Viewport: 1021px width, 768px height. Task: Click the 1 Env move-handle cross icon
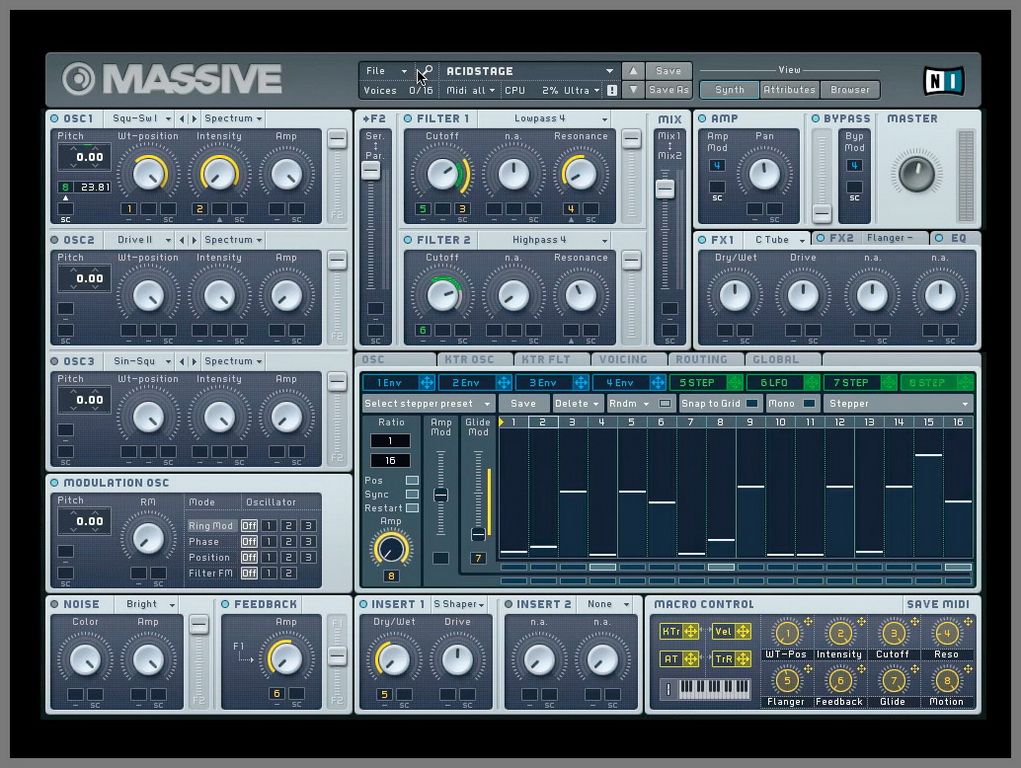pos(427,383)
